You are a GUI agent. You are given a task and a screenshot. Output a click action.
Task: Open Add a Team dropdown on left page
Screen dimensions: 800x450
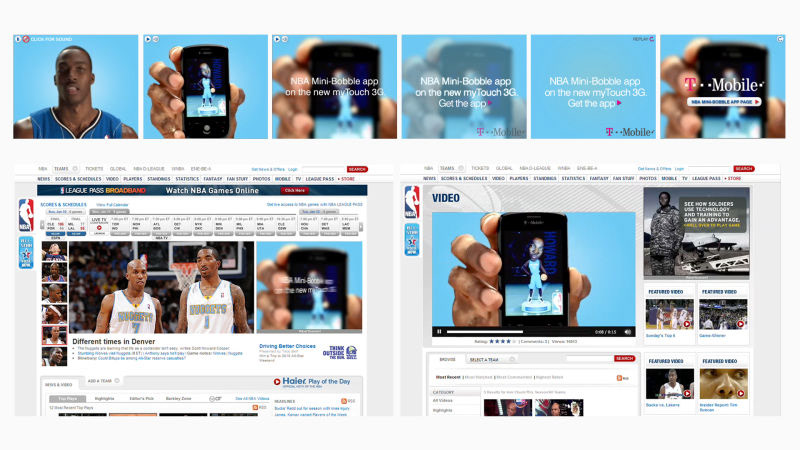104,381
